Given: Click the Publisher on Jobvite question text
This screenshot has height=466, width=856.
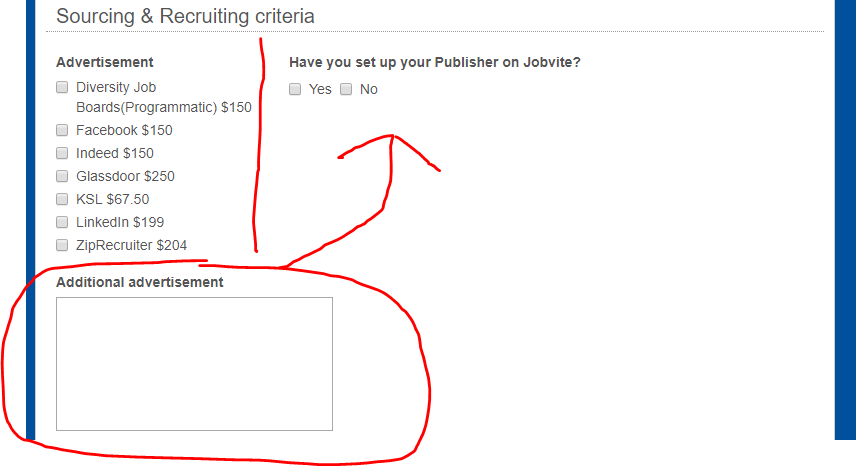Looking at the screenshot, I should [435, 62].
